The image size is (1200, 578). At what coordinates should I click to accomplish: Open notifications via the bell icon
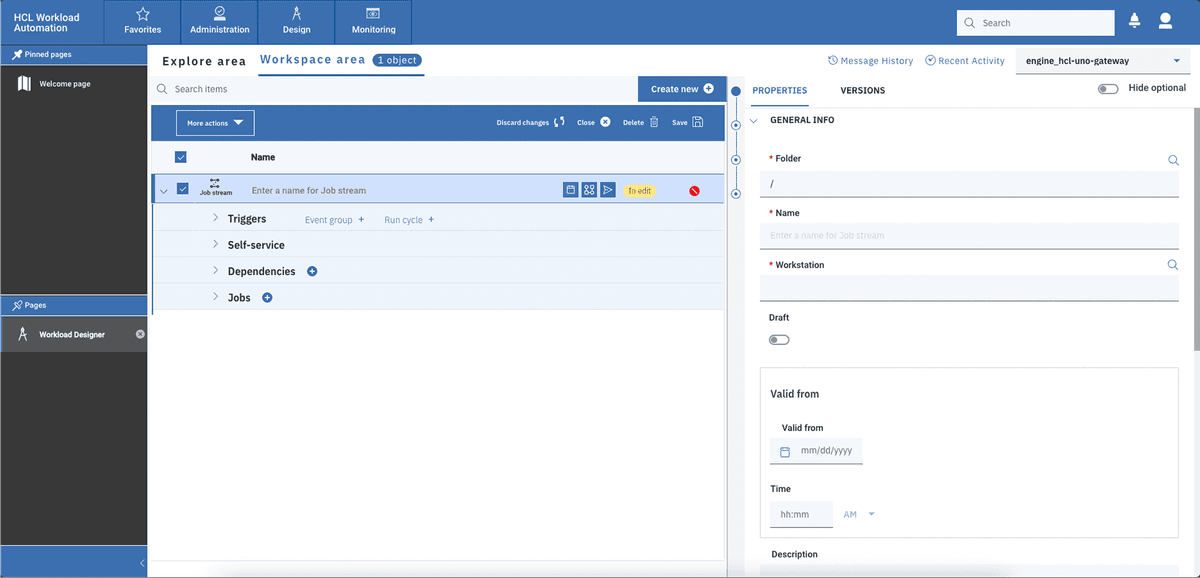click(x=1134, y=18)
